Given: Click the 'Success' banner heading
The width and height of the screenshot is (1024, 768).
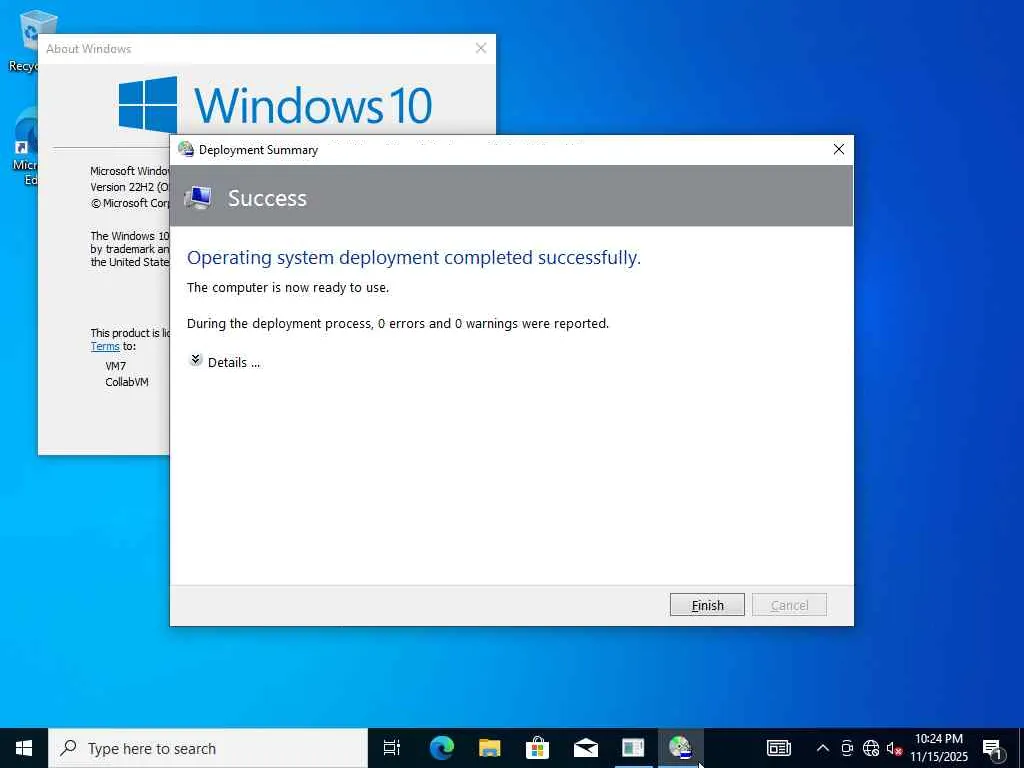Looking at the screenshot, I should tap(267, 198).
